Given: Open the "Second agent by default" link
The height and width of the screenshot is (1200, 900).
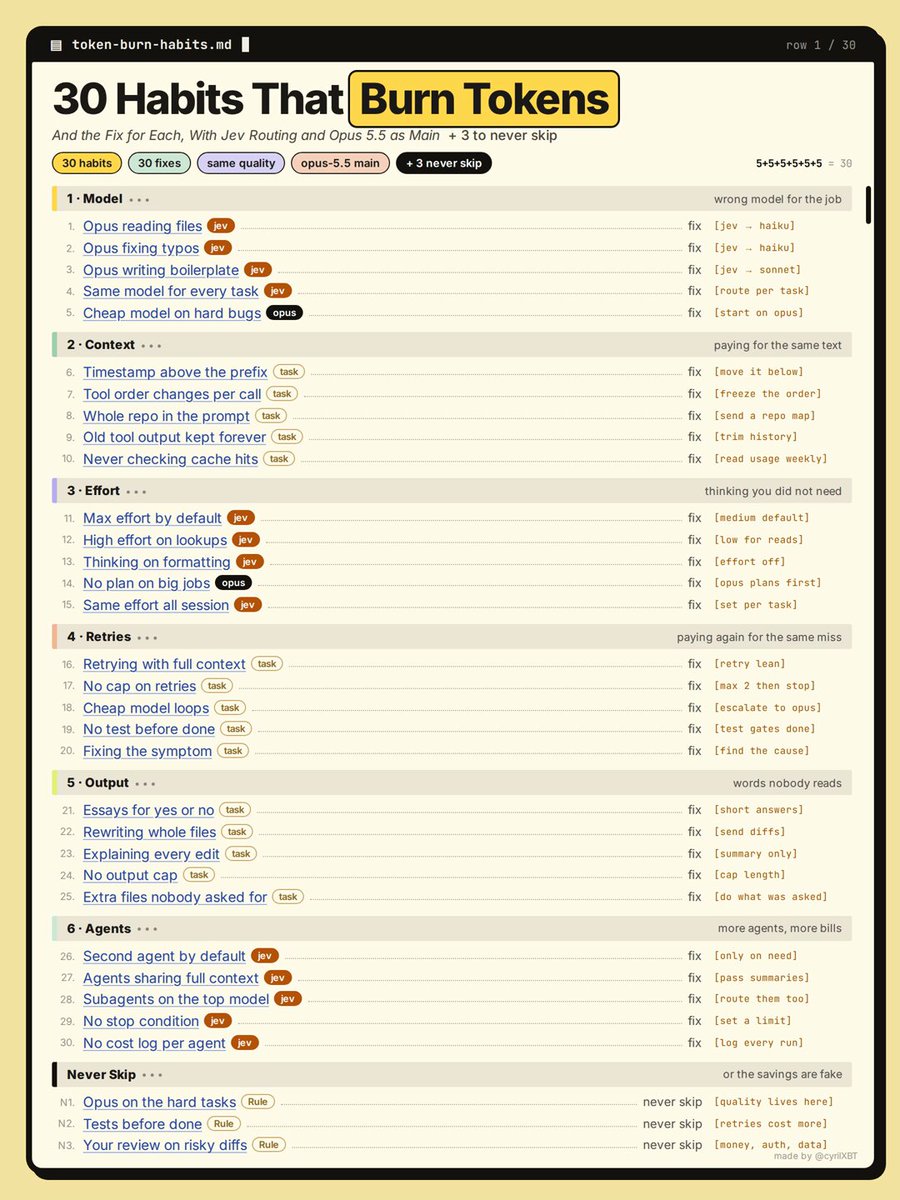Looking at the screenshot, I should click(164, 956).
